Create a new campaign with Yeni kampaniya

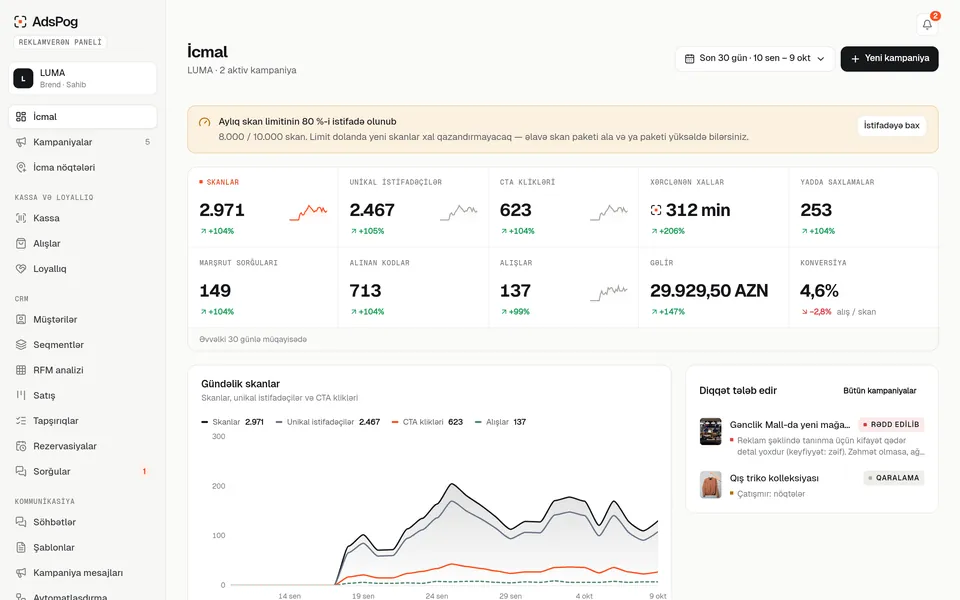point(889,59)
